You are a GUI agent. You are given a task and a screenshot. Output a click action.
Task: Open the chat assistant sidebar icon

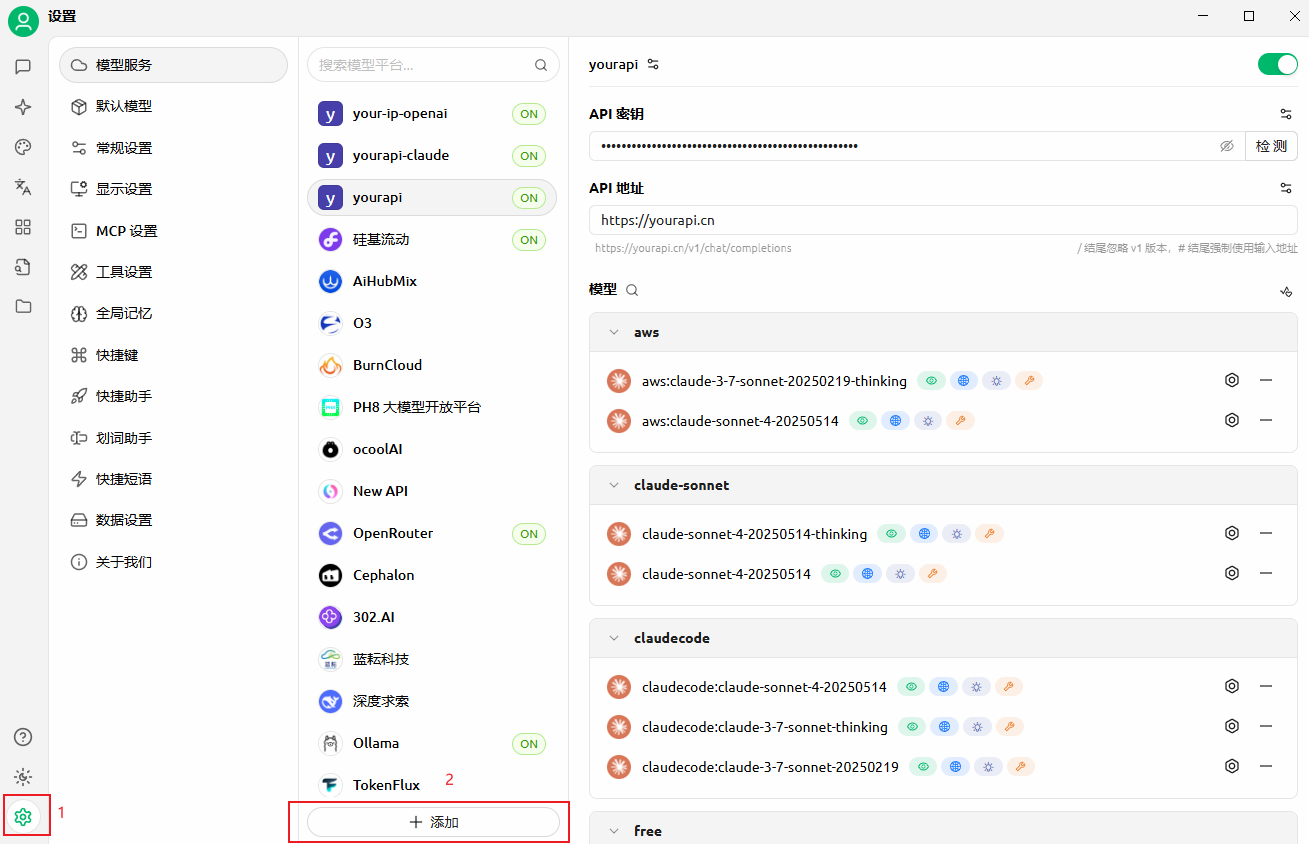point(23,67)
